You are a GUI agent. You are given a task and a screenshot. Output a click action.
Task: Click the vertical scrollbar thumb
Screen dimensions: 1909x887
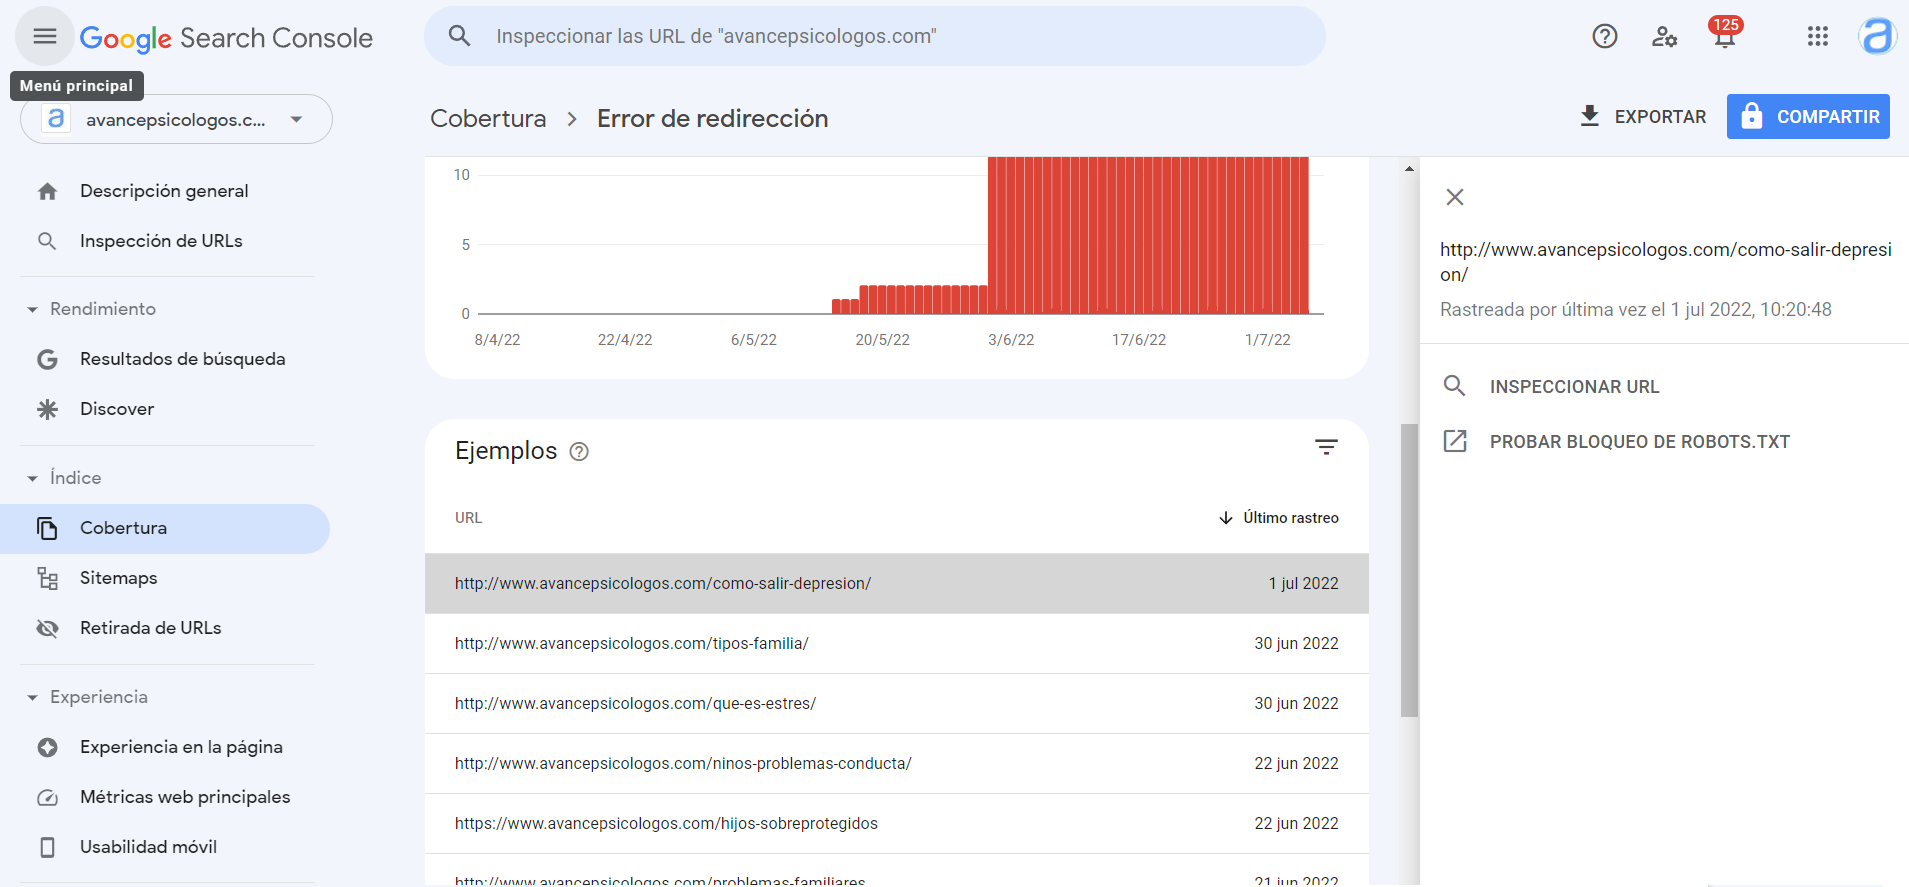coord(1409,570)
